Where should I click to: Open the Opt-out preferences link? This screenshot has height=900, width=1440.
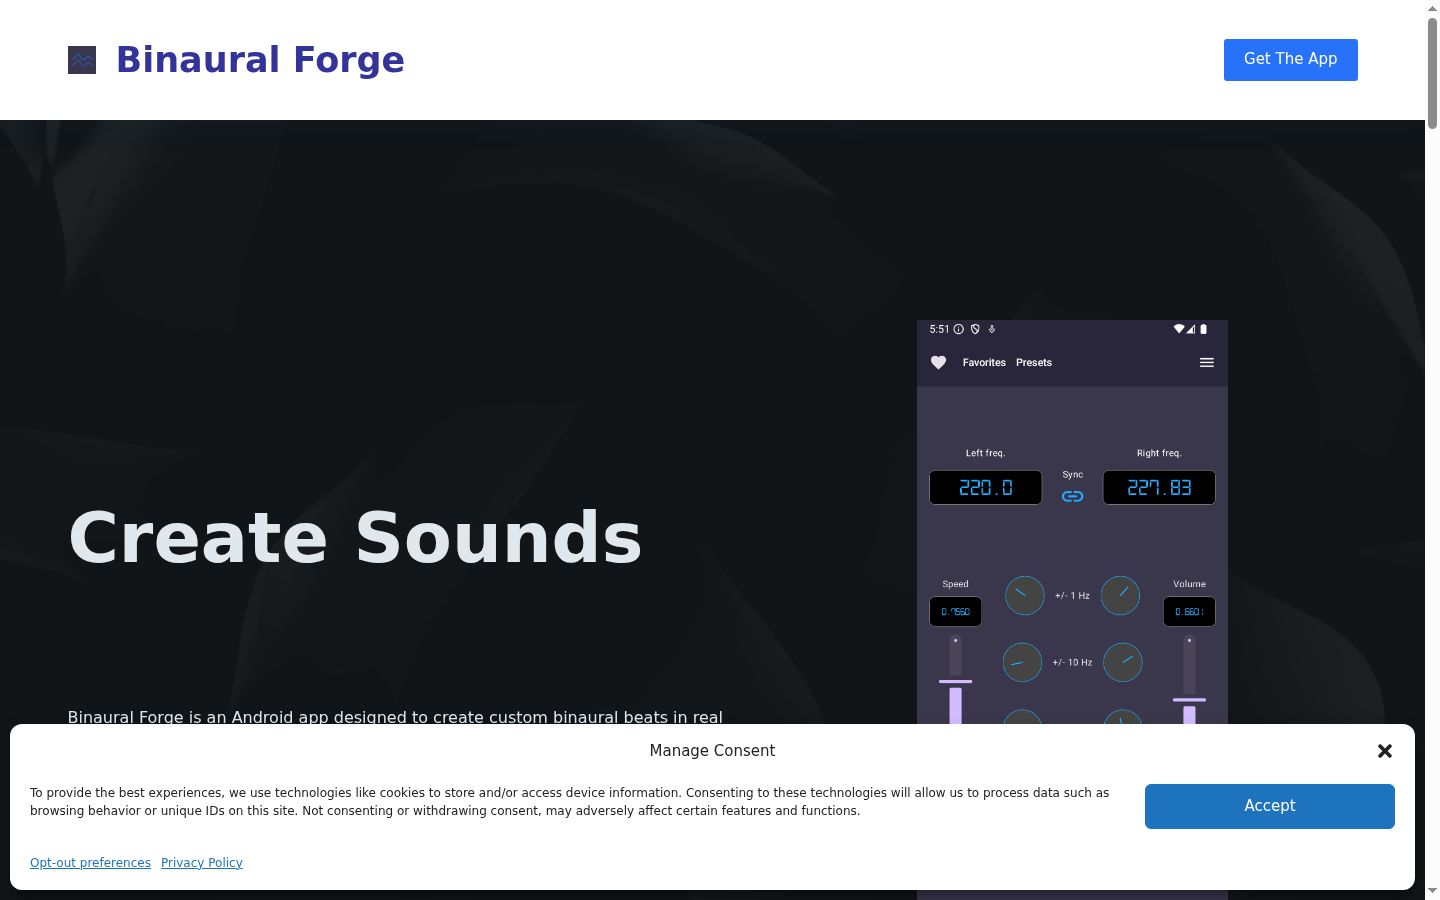coord(90,863)
